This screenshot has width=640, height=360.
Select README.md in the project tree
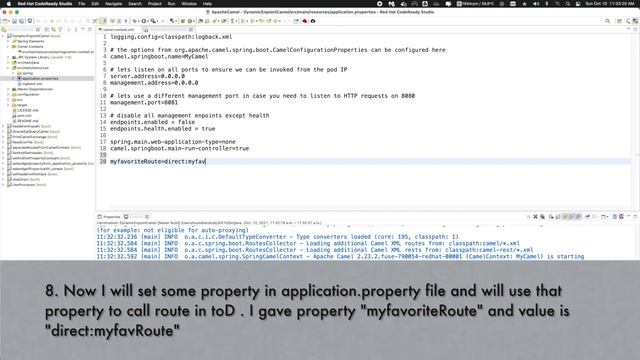tap(28, 121)
